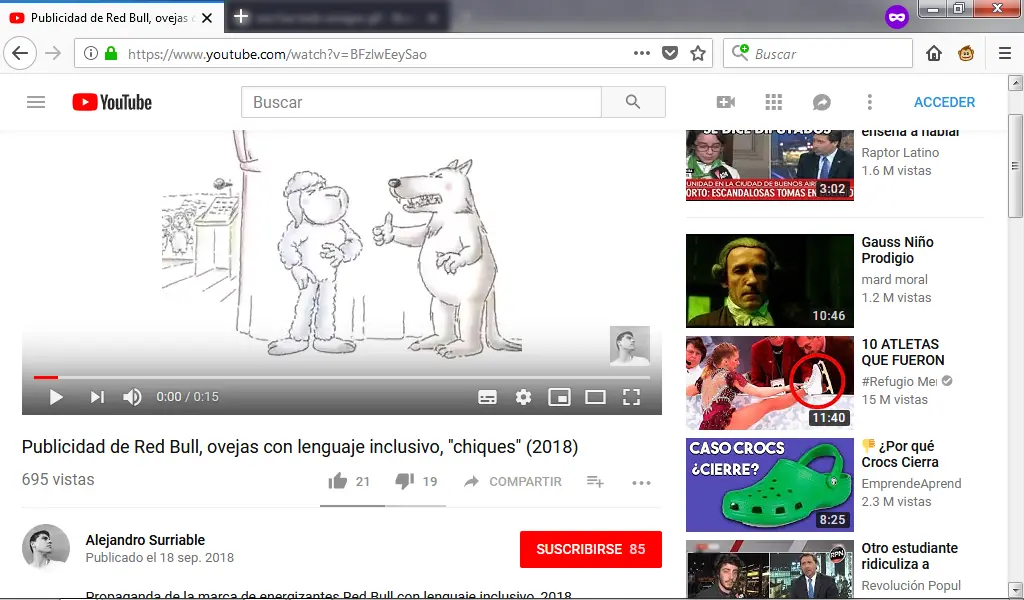Open 10 ATLETAS QUE FUERON thumbnail
Image resolution: width=1024 pixels, height=600 pixels.
tap(769, 383)
